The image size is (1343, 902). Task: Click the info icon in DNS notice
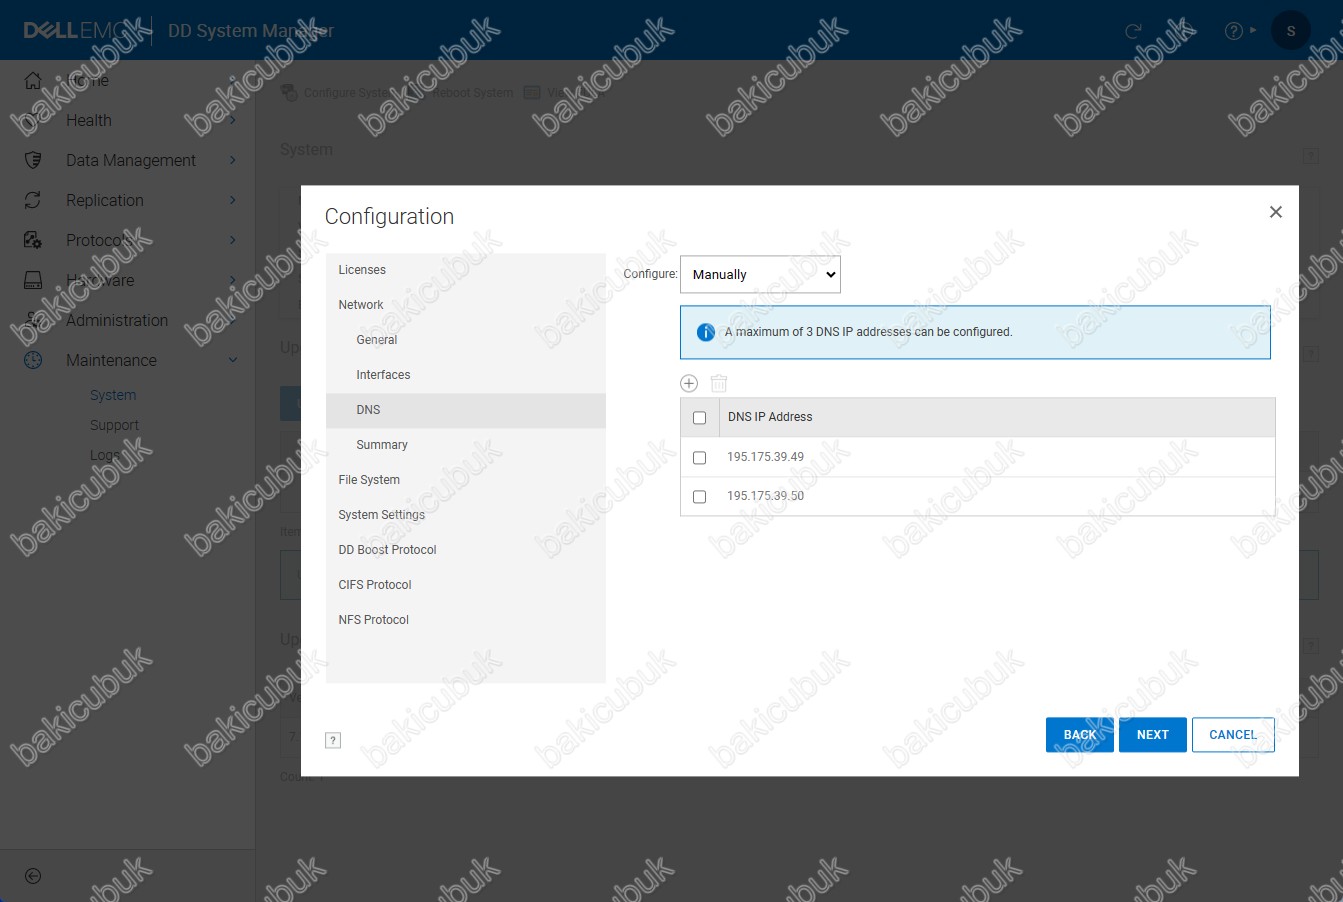coord(705,332)
